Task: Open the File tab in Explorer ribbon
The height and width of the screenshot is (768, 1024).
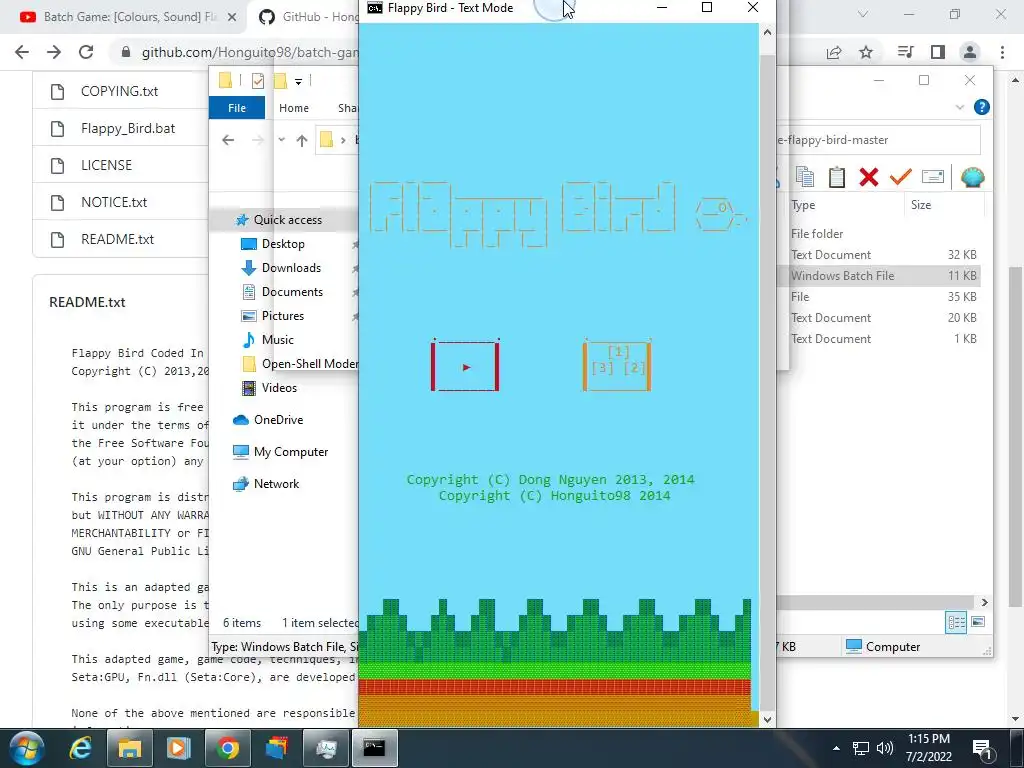Action: point(237,108)
